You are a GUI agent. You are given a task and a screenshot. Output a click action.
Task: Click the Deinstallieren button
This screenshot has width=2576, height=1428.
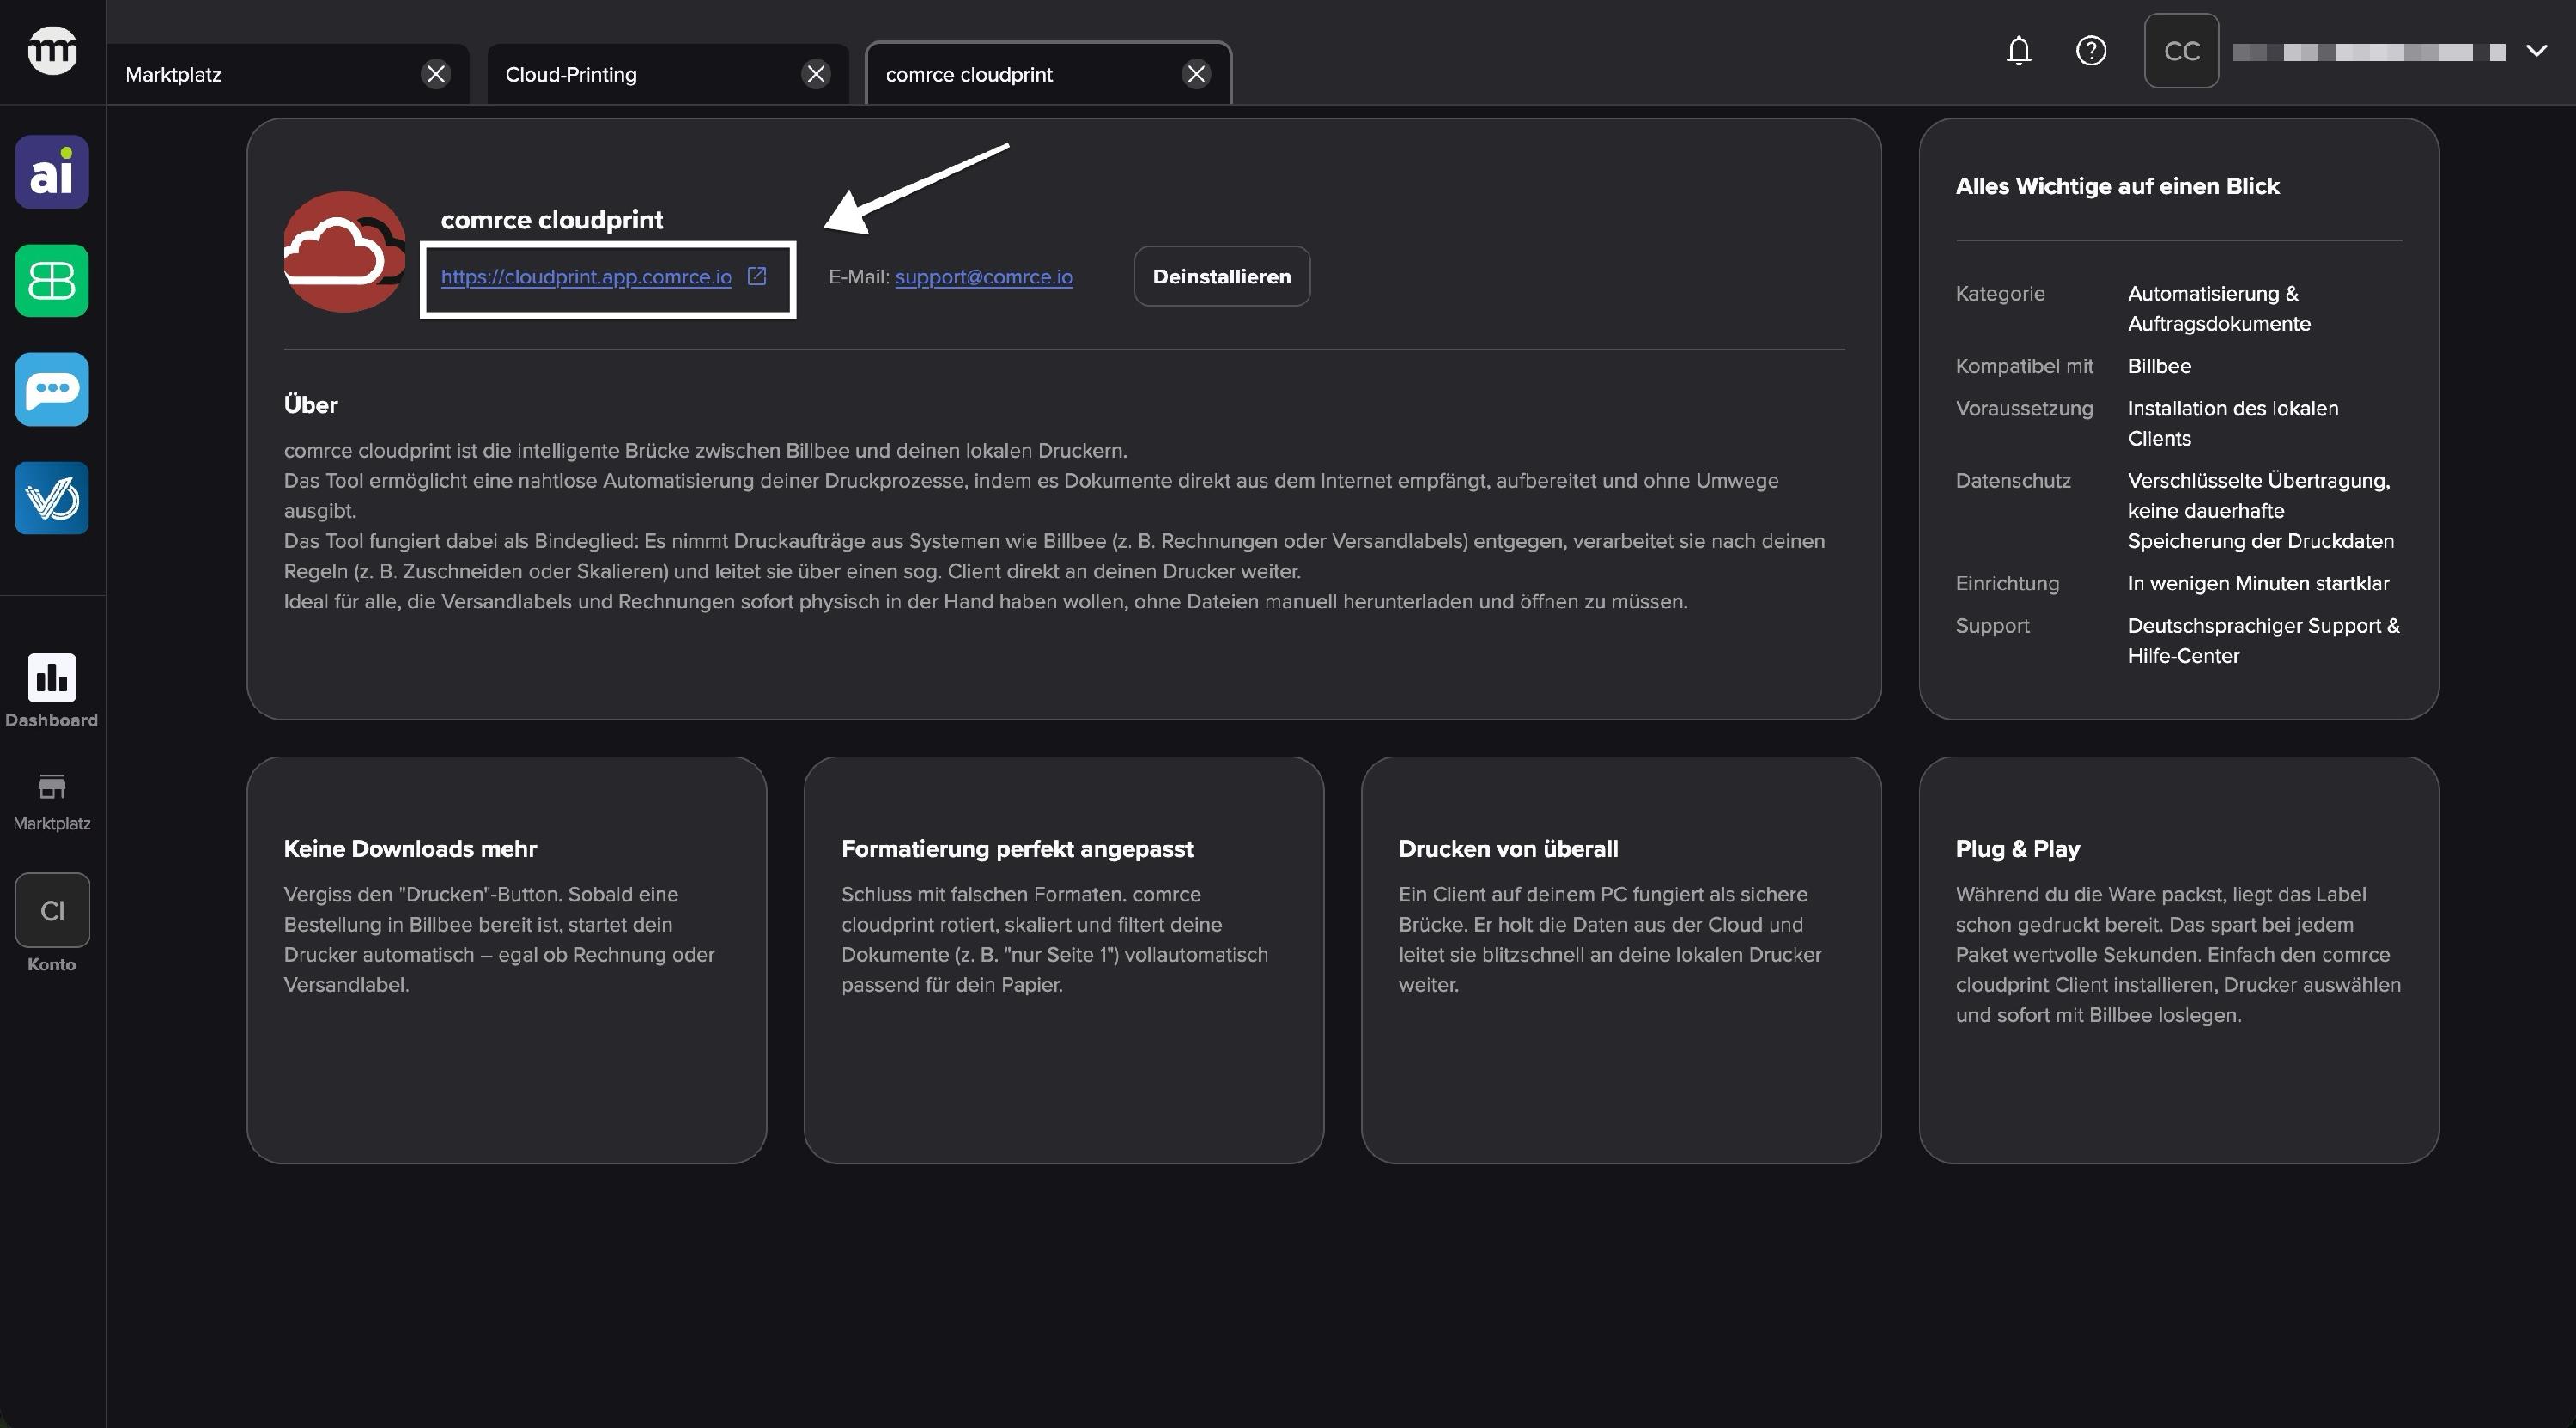(x=1221, y=277)
